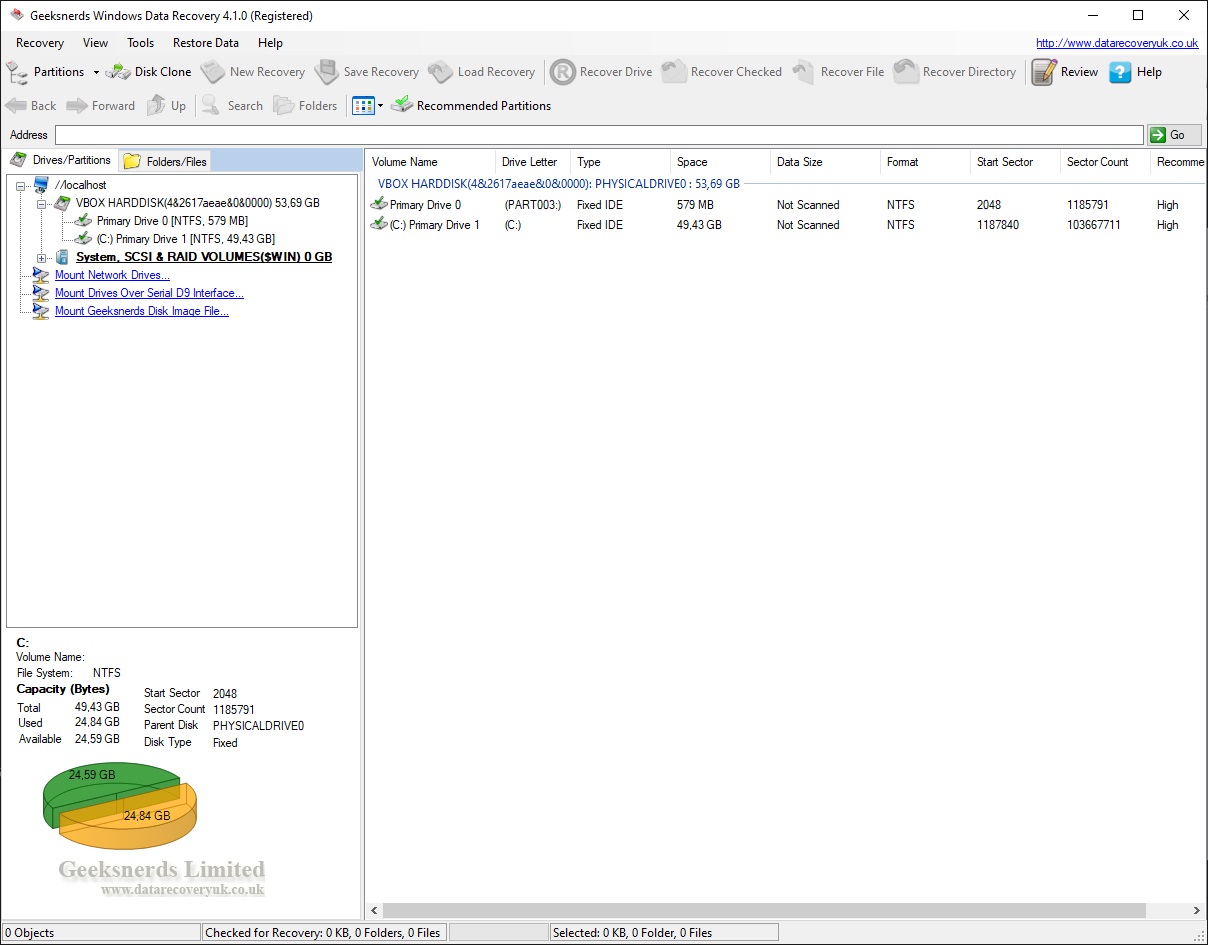Open the Help toolbar button
The width and height of the screenshot is (1208, 945).
coord(1136,72)
